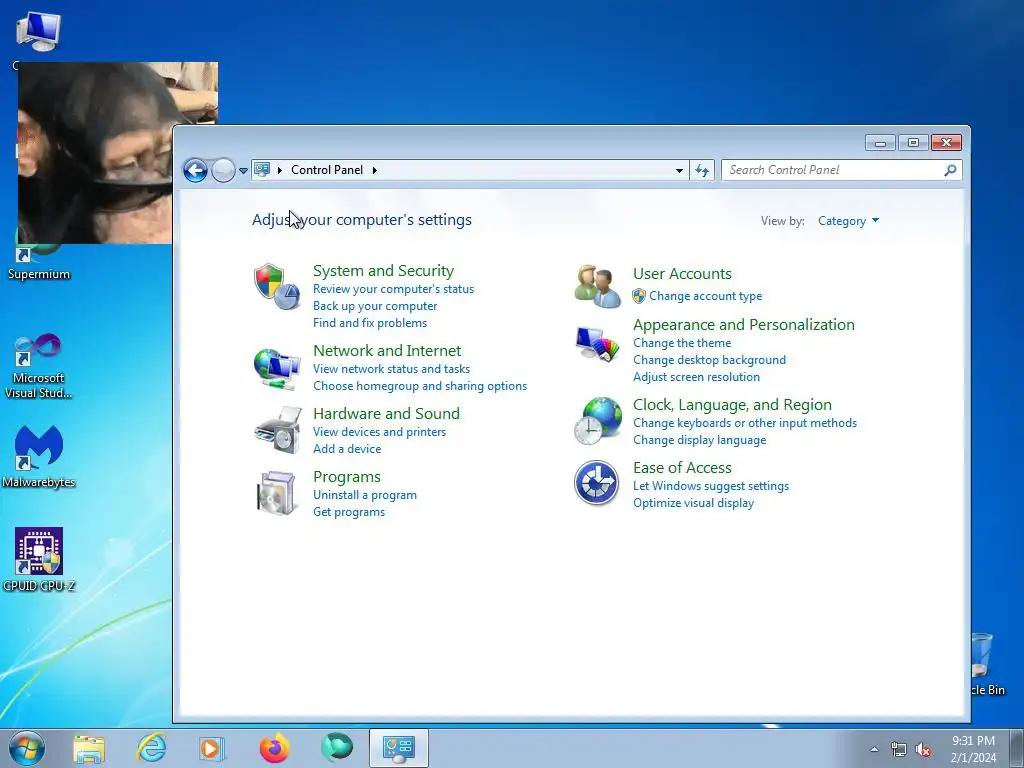Open Windows Explorer from taskbar
1024x768 pixels.
(x=89, y=748)
